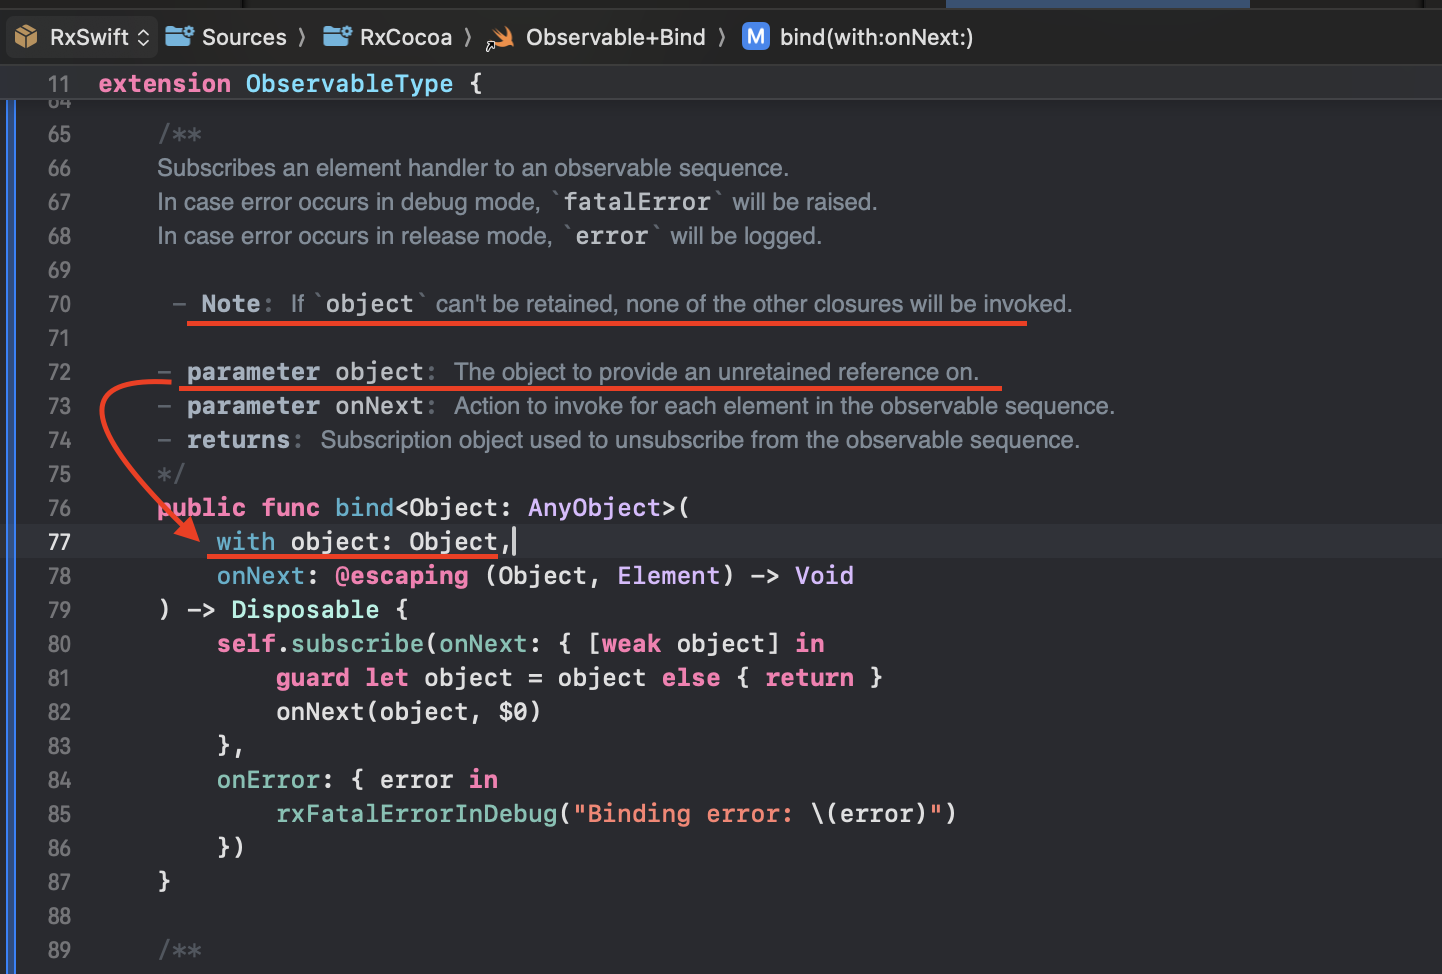Click 'Disposable' return type on line 79
The width and height of the screenshot is (1442, 974).
pyautogui.click(x=305, y=610)
